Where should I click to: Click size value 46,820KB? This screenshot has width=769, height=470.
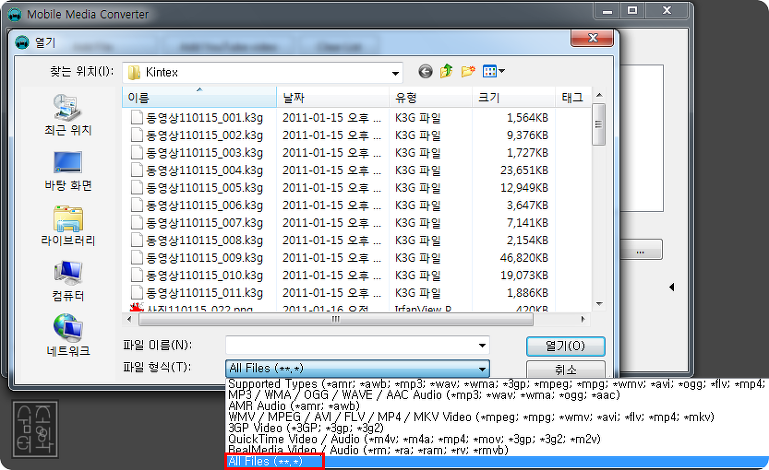(524, 258)
